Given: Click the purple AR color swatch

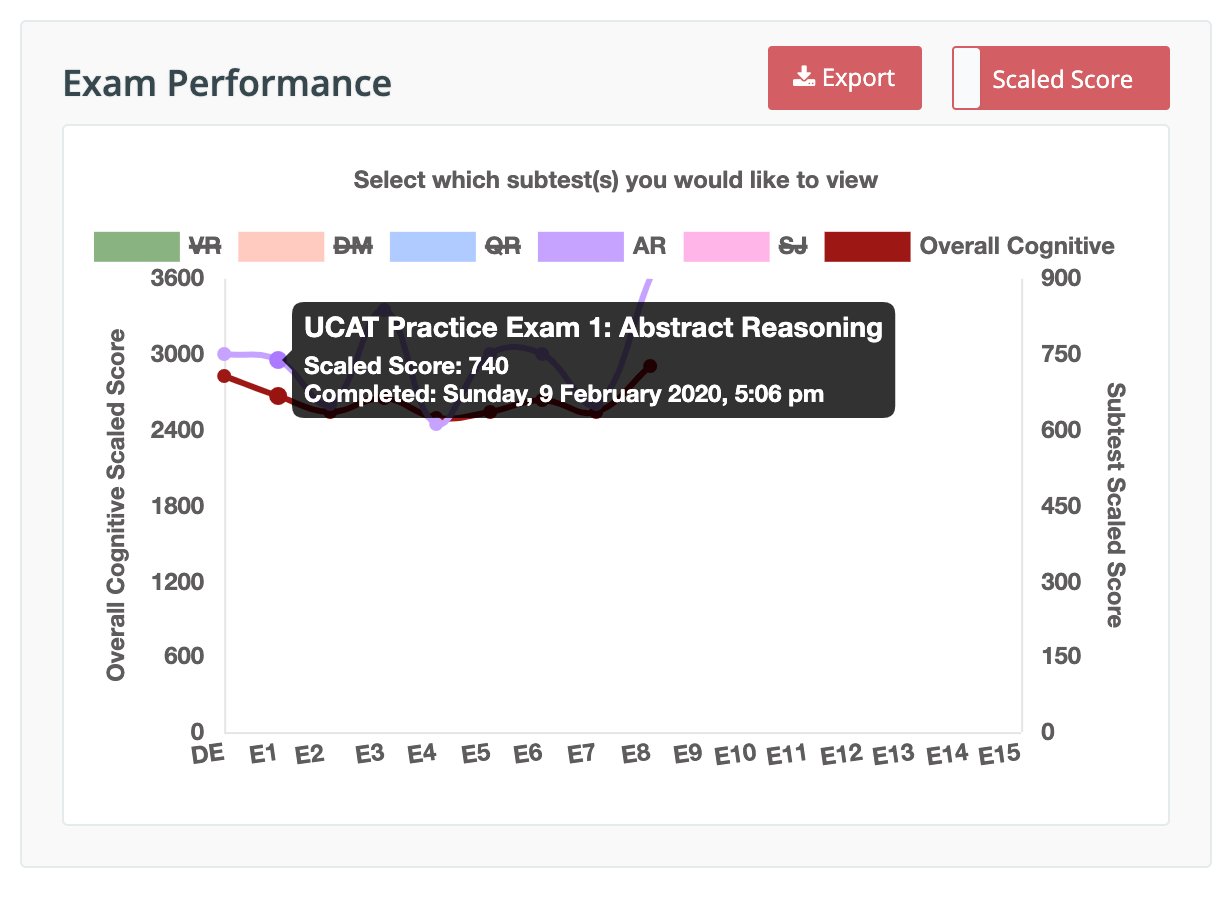Looking at the screenshot, I should coord(580,247).
